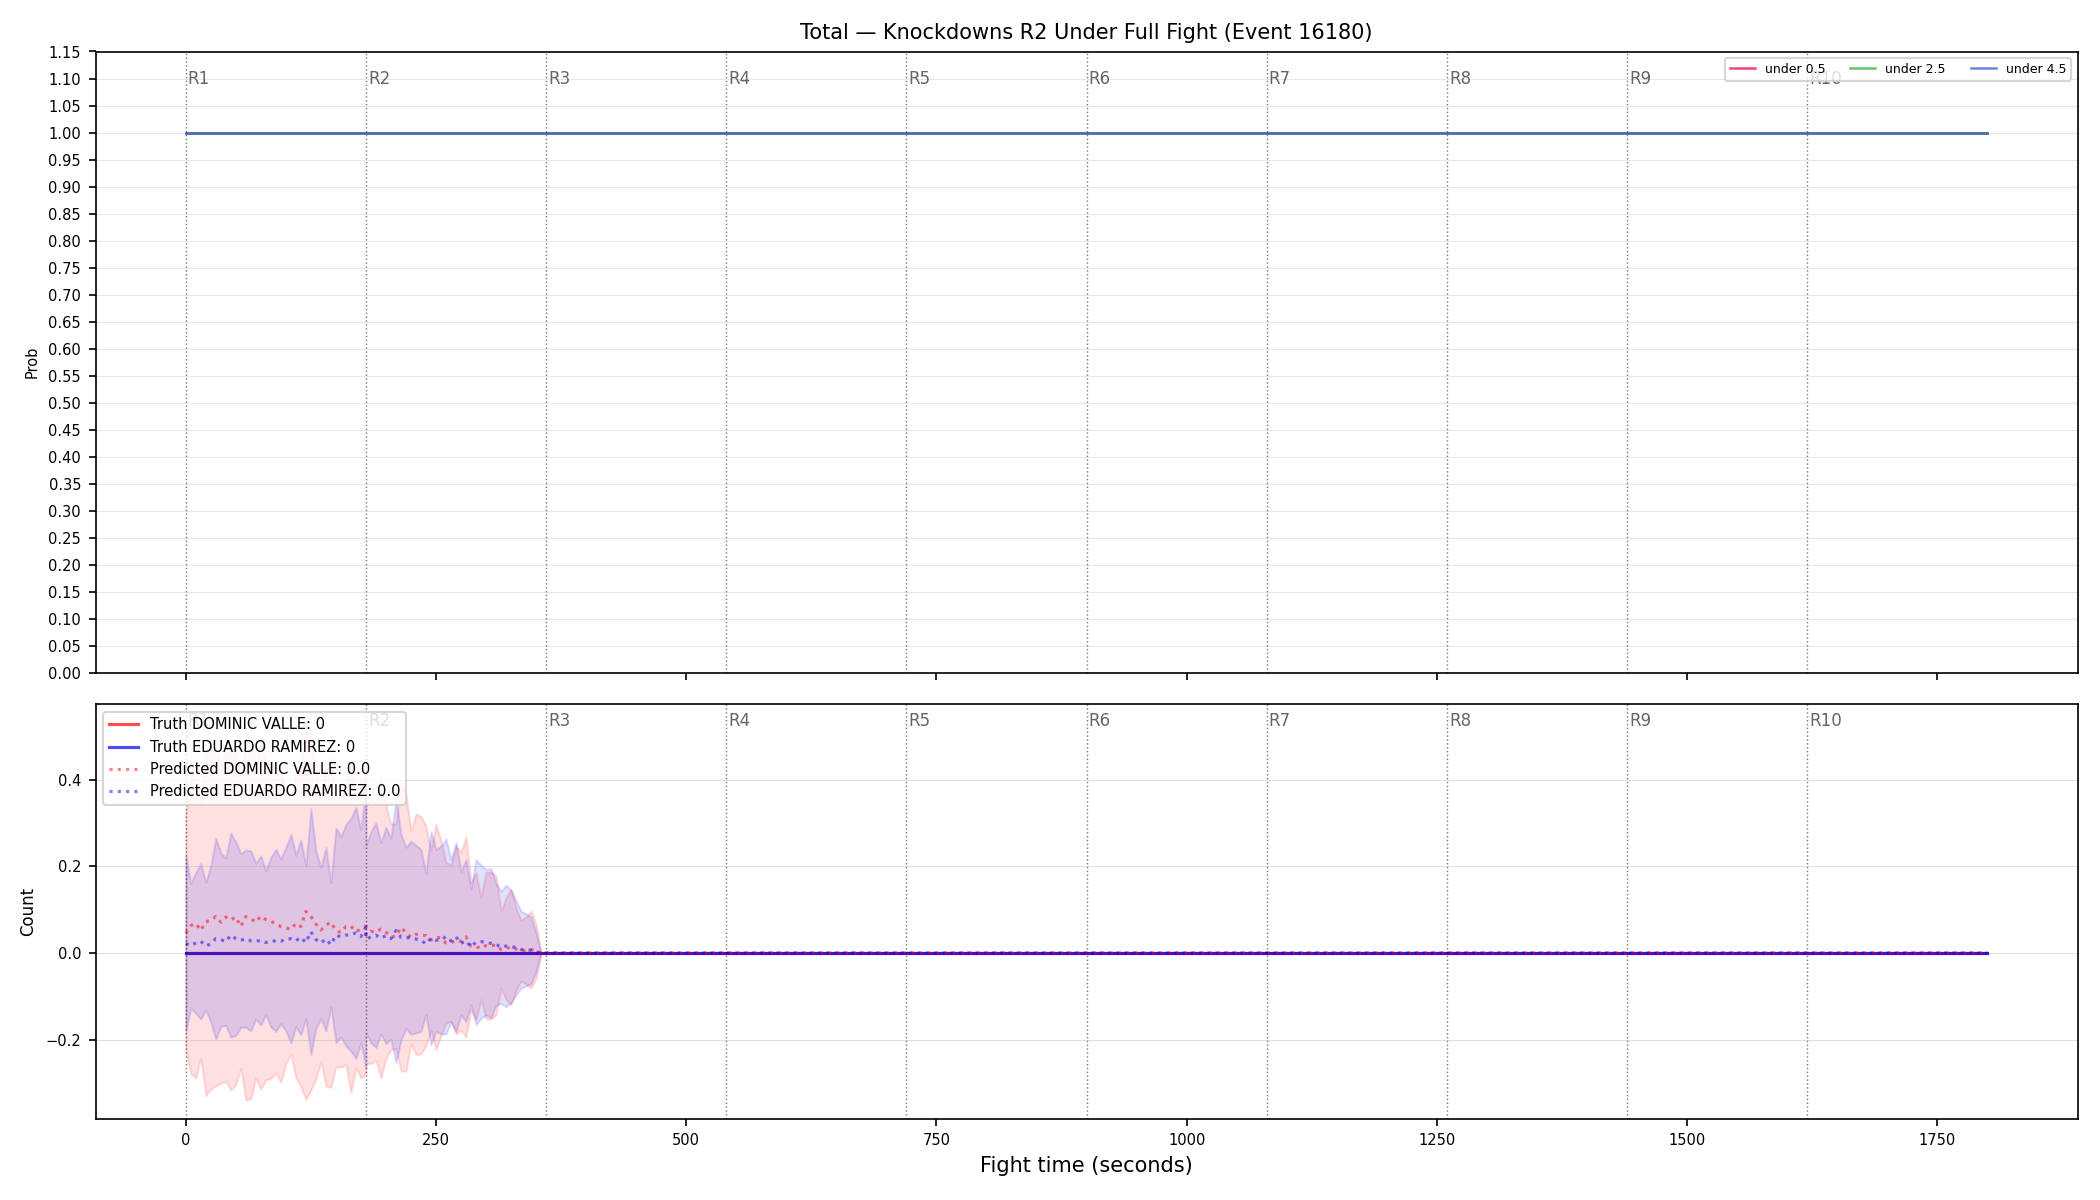Click the R6 round label in the Prob chart
The width and height of the screenshot is (2100, 1200).
pos(1099,78)
